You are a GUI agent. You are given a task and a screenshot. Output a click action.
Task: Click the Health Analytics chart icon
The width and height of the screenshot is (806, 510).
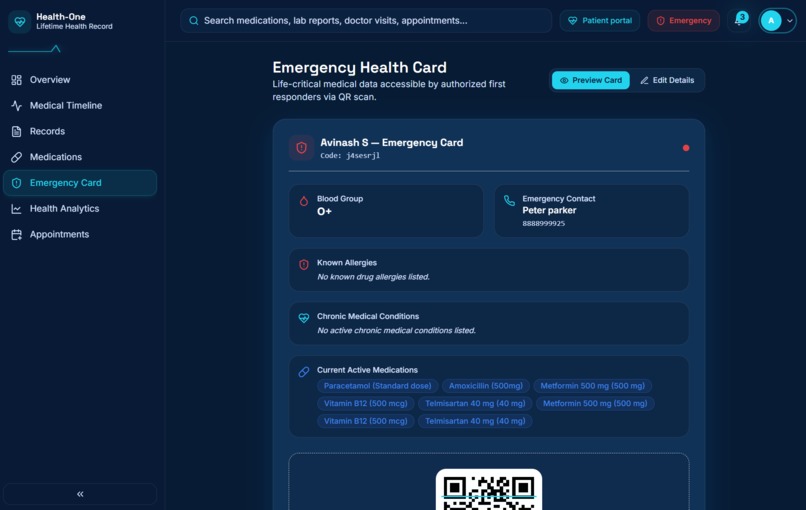(x=16, y=209)
